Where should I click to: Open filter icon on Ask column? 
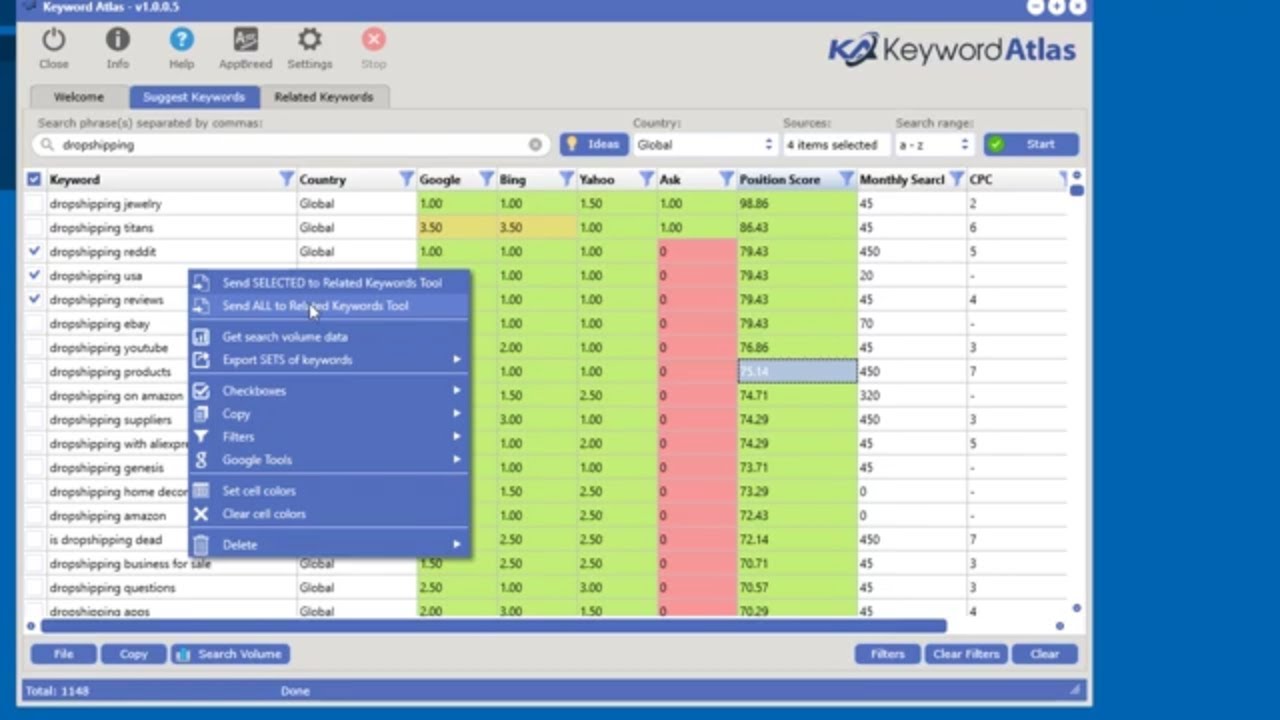point(727,179)
